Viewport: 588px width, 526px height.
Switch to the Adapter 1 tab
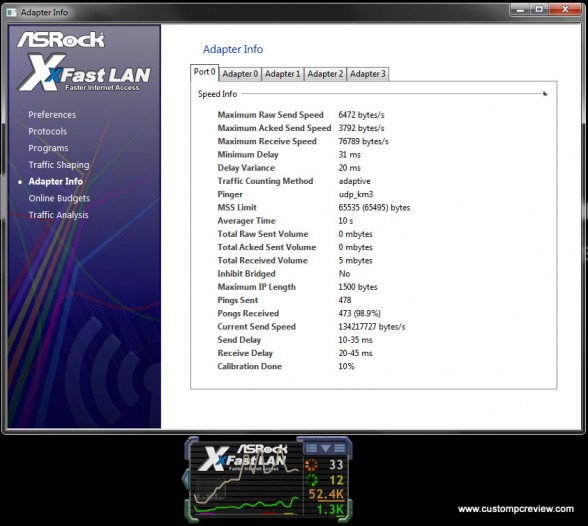(283, 74)
